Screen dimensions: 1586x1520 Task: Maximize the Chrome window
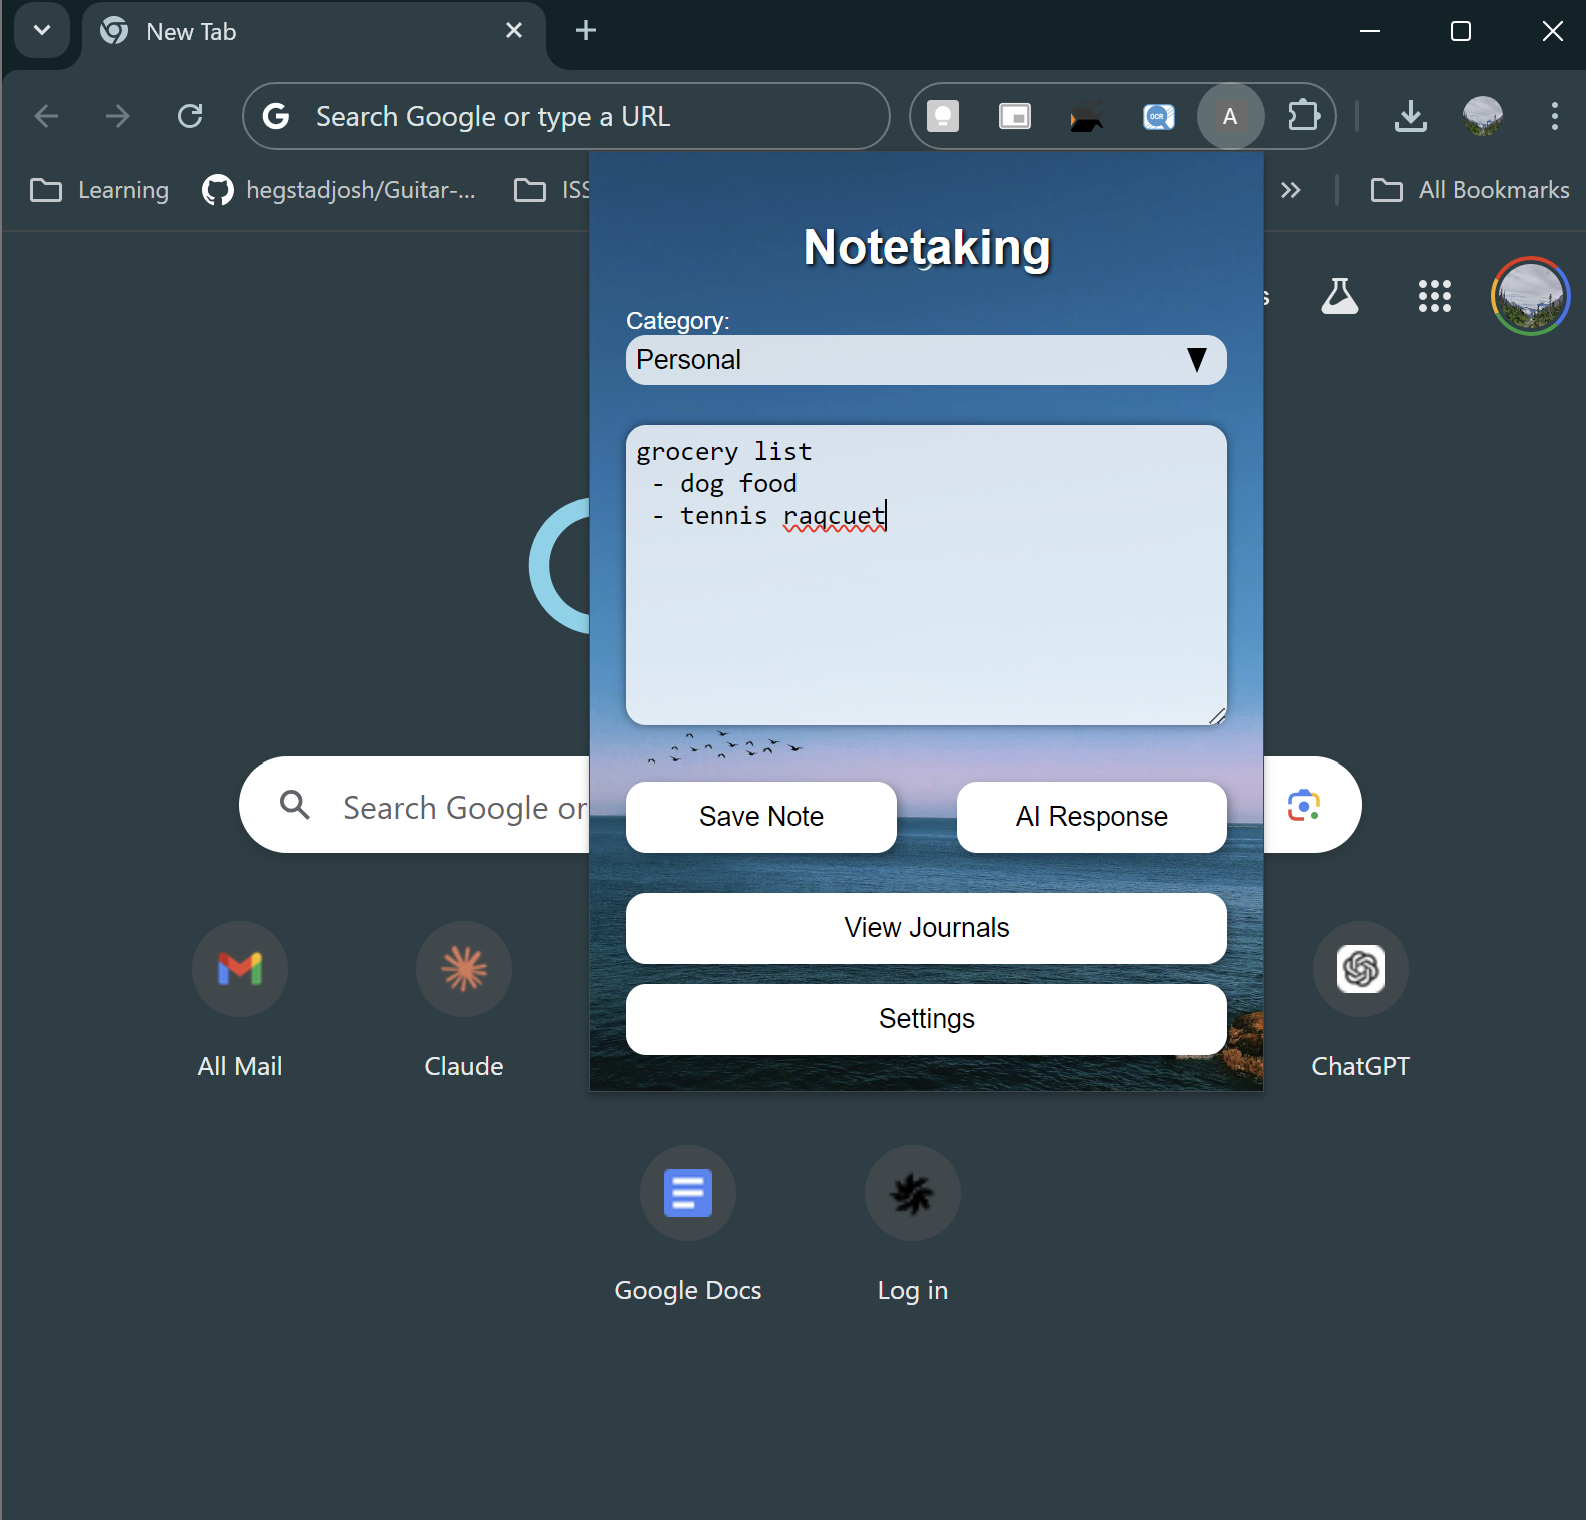point(1461,31)
